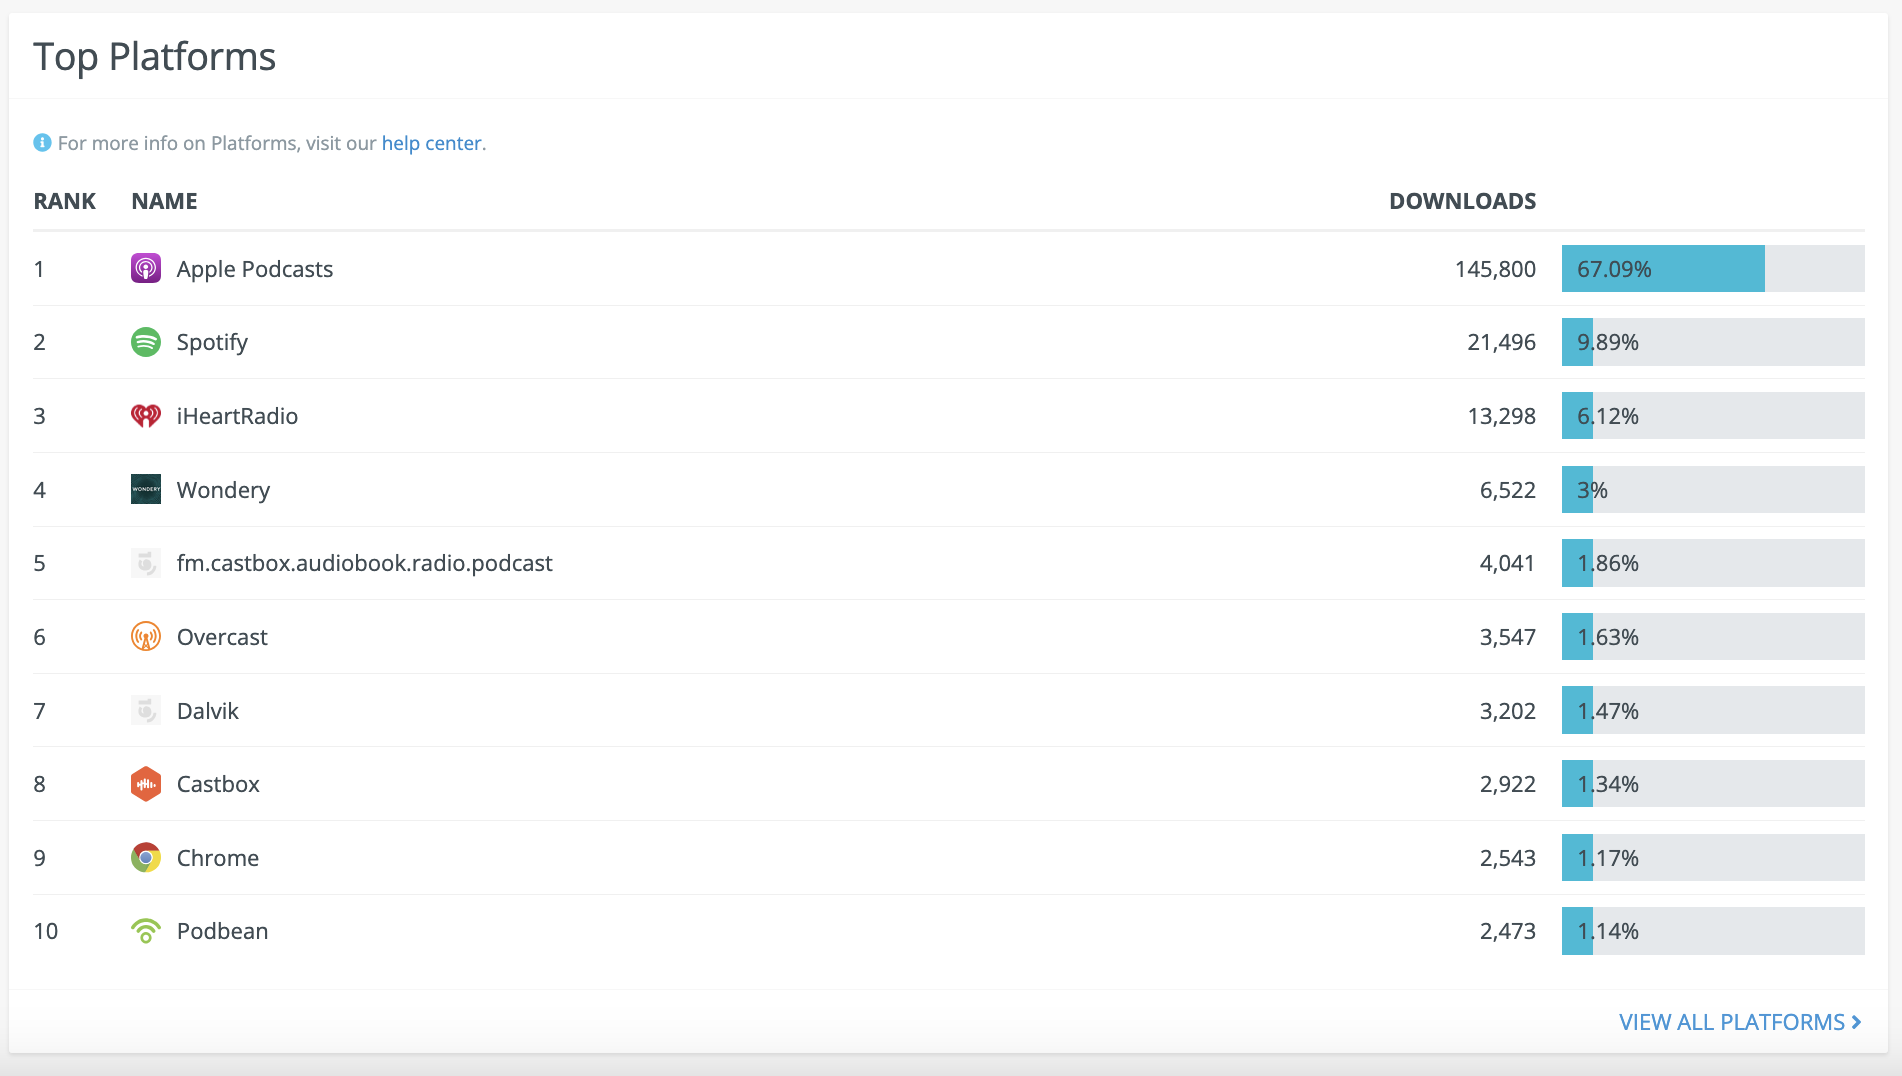Click the 2,543 downloads value
Image resolution: width=1902 pixels, height=1076 pixels.
pyautogui.click(x=1507, y=858)
